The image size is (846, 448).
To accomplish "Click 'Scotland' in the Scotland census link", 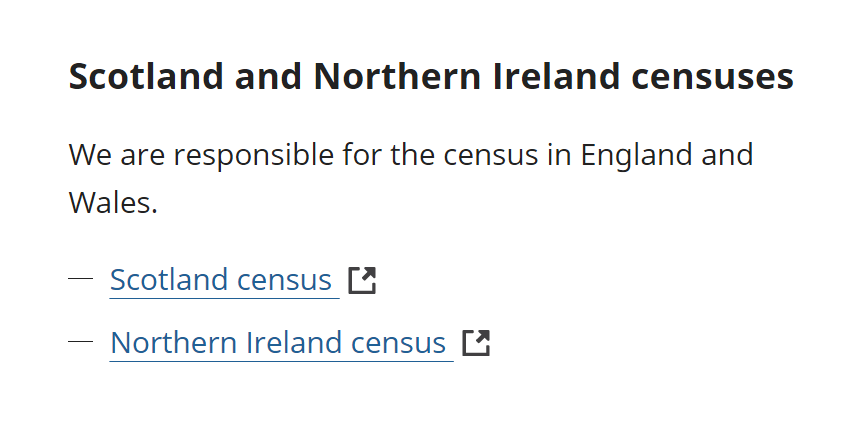I will tap(167, 280).
